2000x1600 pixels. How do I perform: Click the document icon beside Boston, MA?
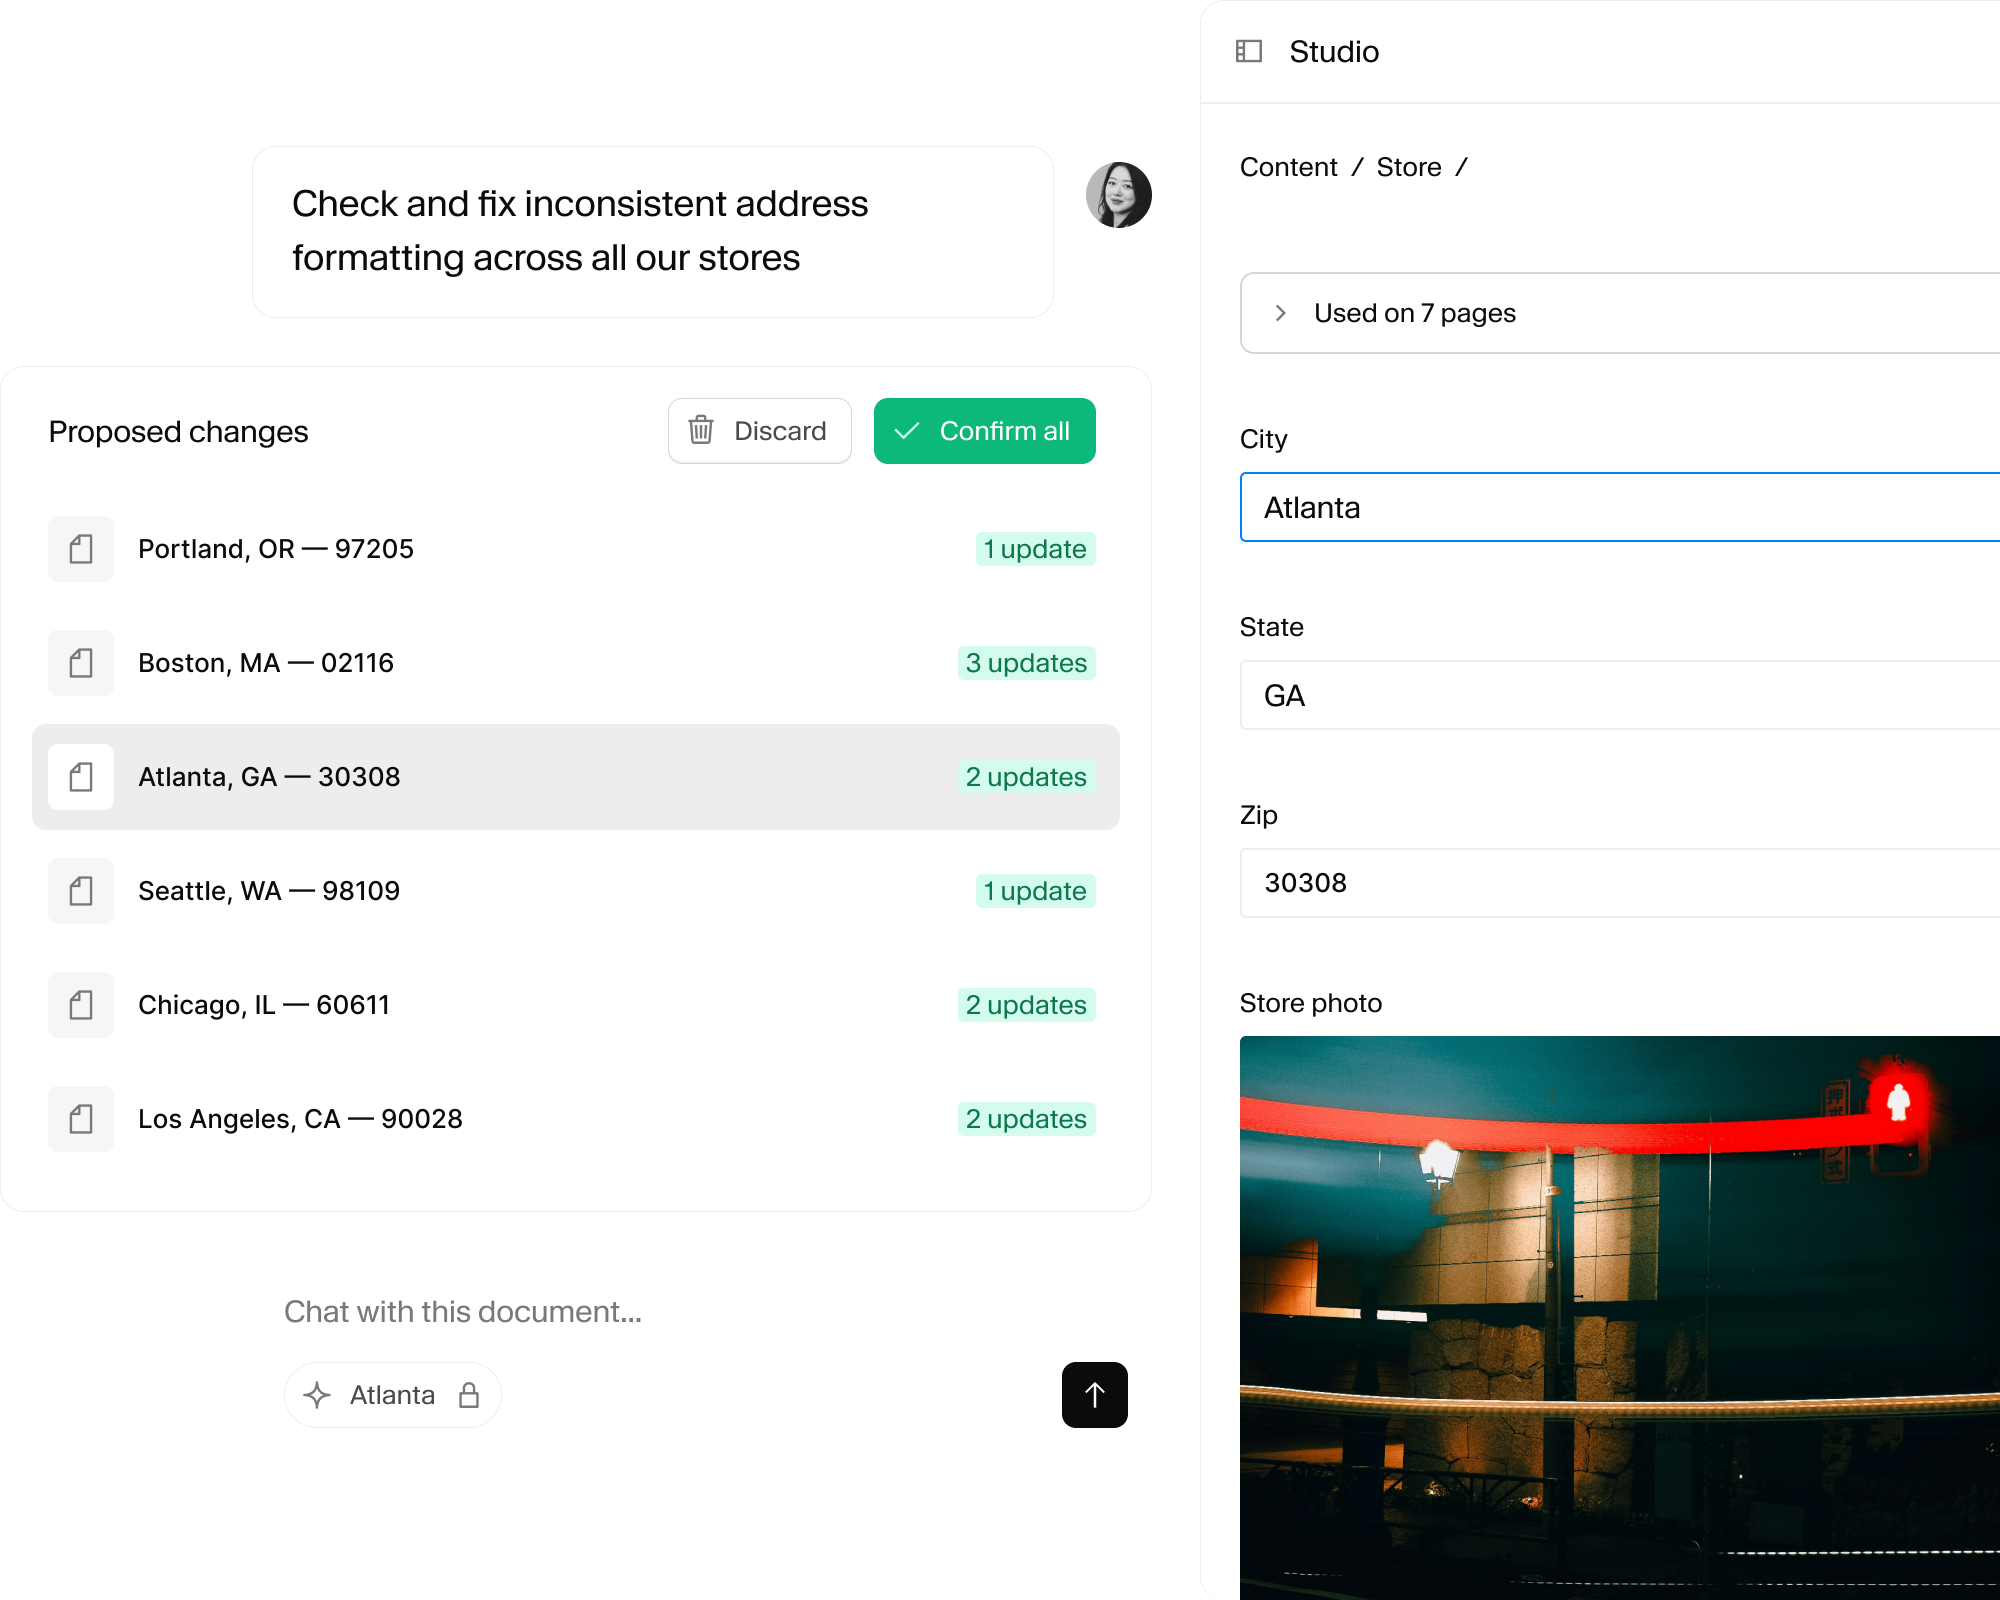(81, 663)
